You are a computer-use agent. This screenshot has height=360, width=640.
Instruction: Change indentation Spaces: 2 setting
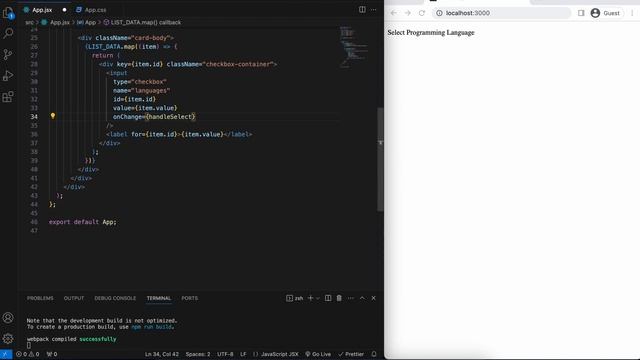[x=198, y=354]
